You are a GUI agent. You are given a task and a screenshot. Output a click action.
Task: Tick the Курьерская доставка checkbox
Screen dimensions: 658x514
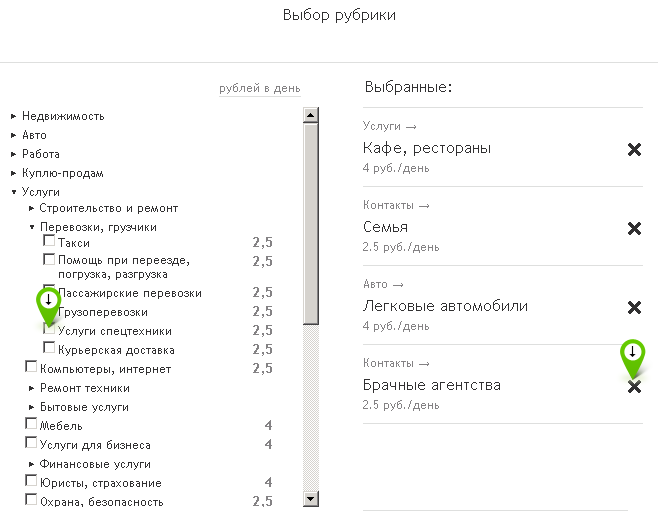[x=49, y=348]
